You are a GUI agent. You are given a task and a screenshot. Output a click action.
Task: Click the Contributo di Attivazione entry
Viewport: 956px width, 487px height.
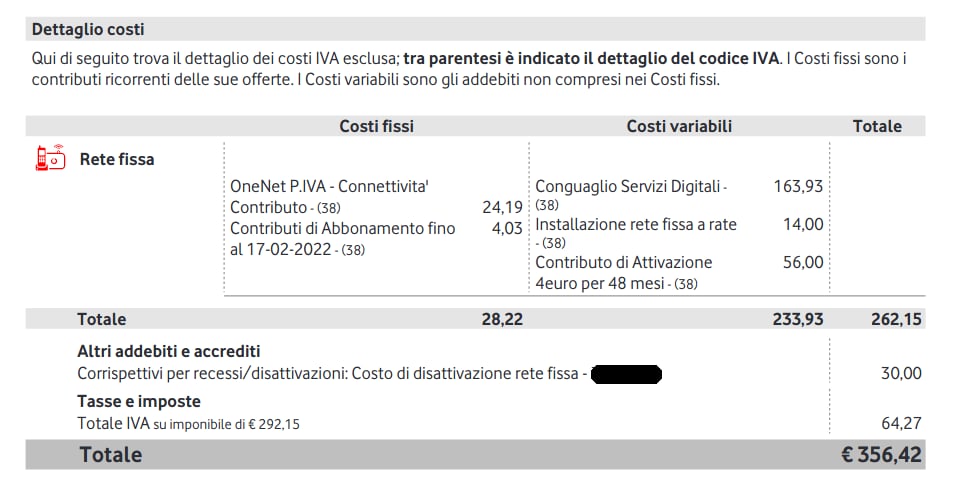[624, 263]
